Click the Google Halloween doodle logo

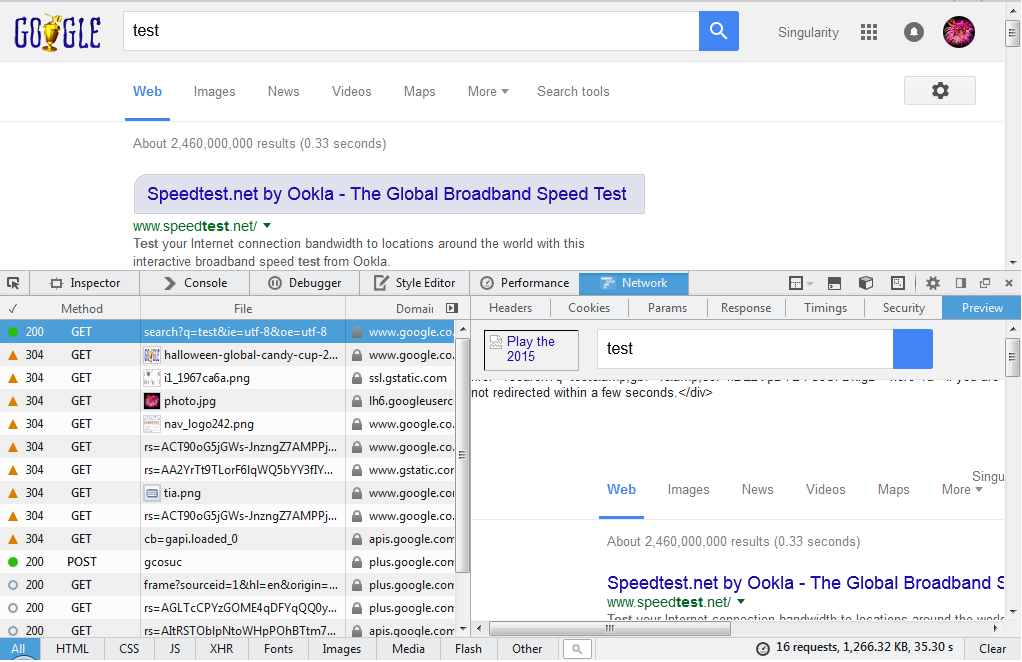57,33
